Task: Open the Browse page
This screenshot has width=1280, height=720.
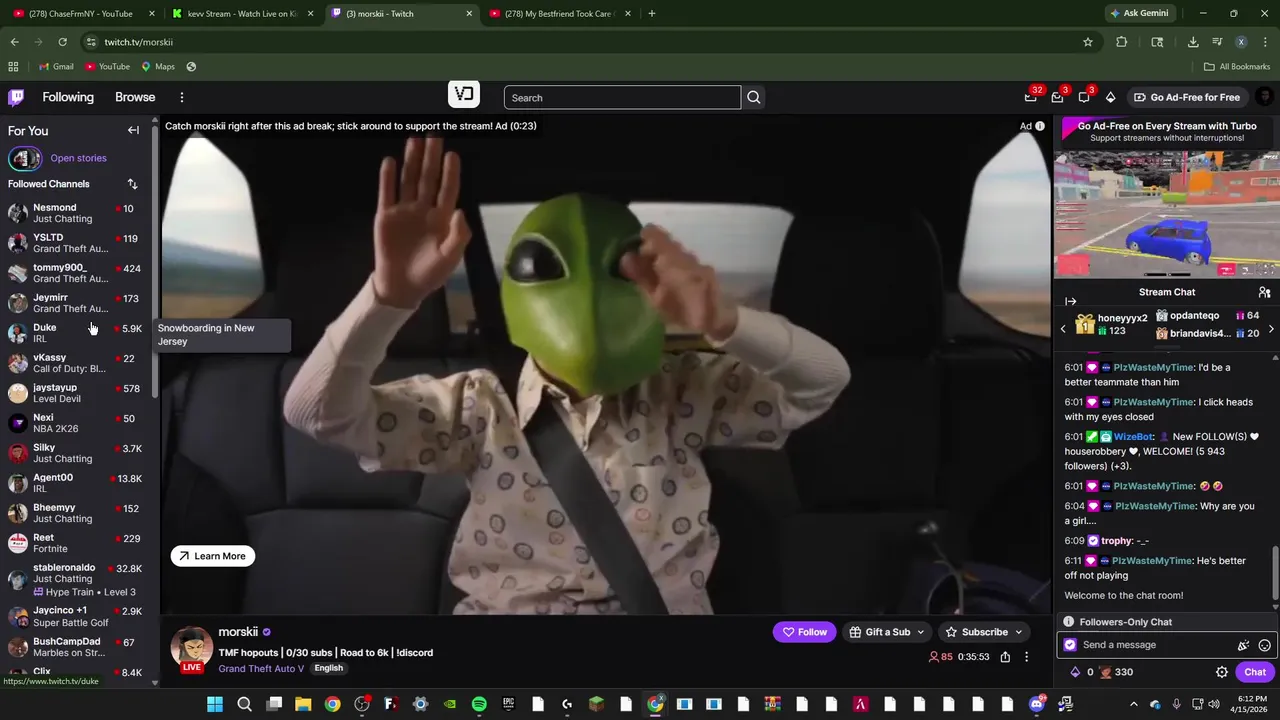Action: pyautogui.click(x=135, y=97)
